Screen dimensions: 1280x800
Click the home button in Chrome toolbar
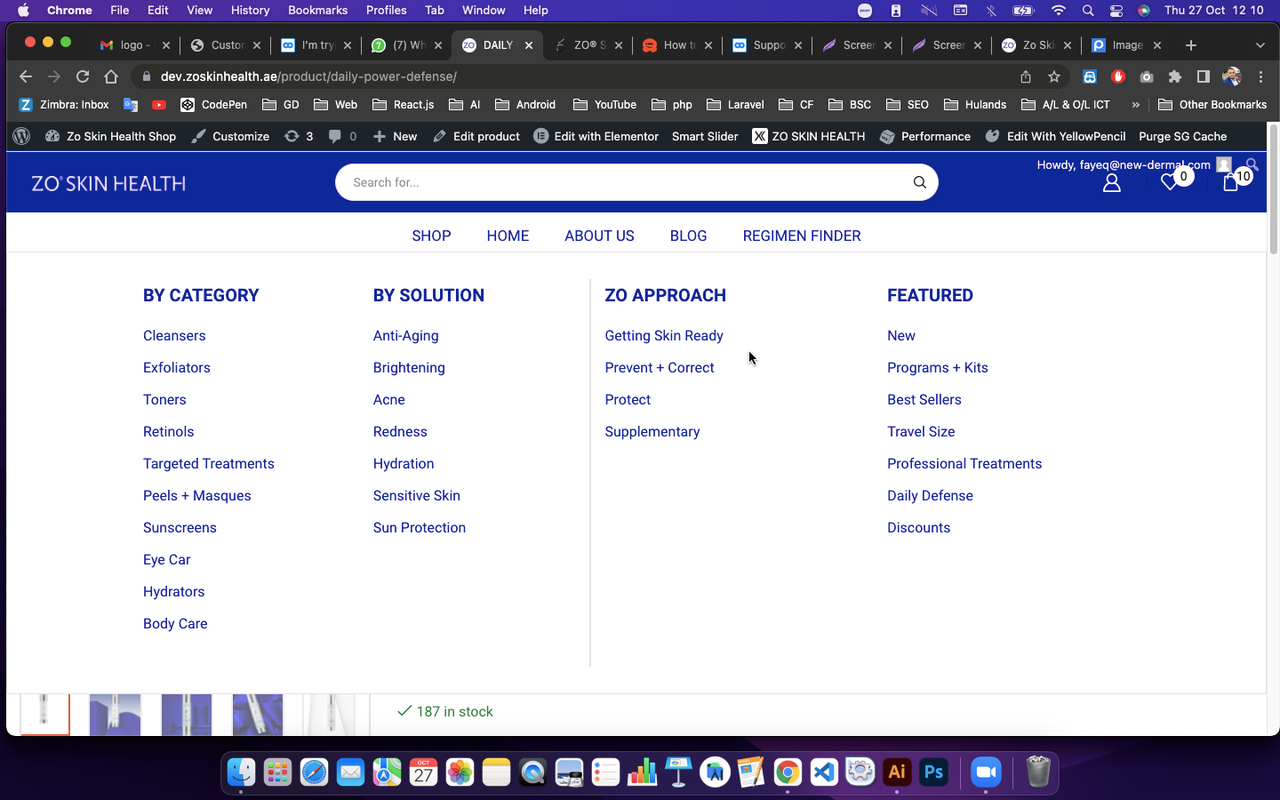click(x=112, y=76)
